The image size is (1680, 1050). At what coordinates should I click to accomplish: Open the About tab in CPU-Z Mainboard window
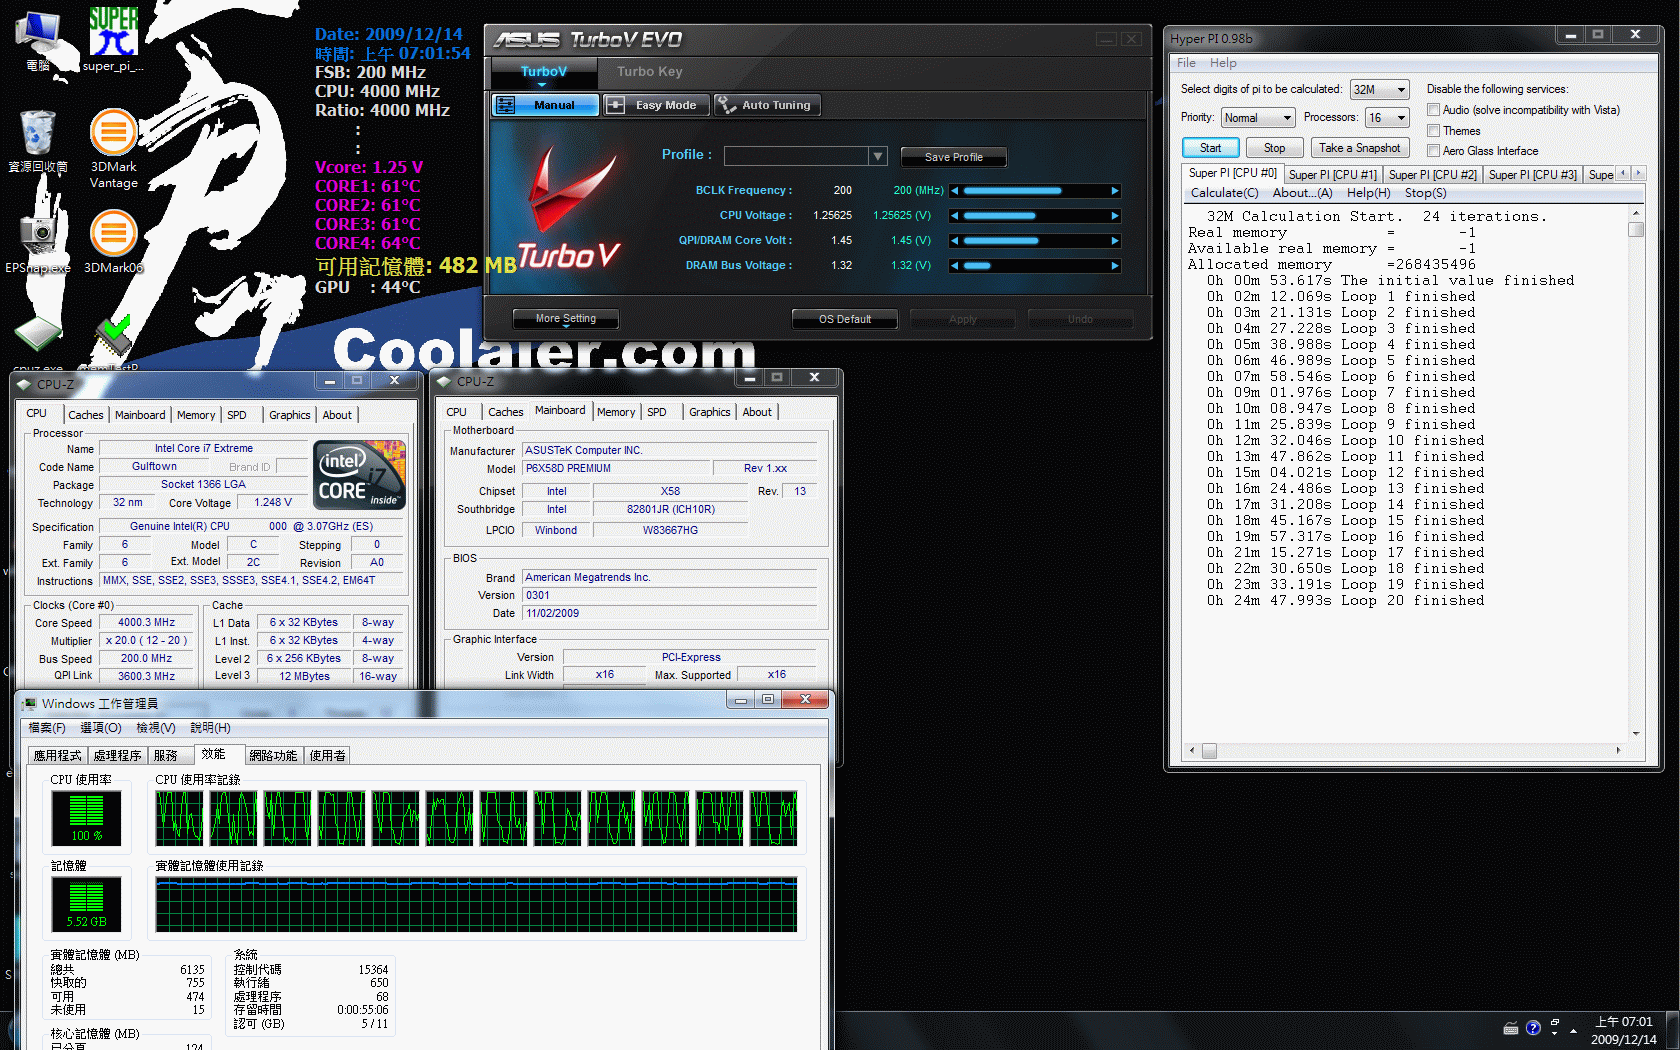click(x=757, y=412)
